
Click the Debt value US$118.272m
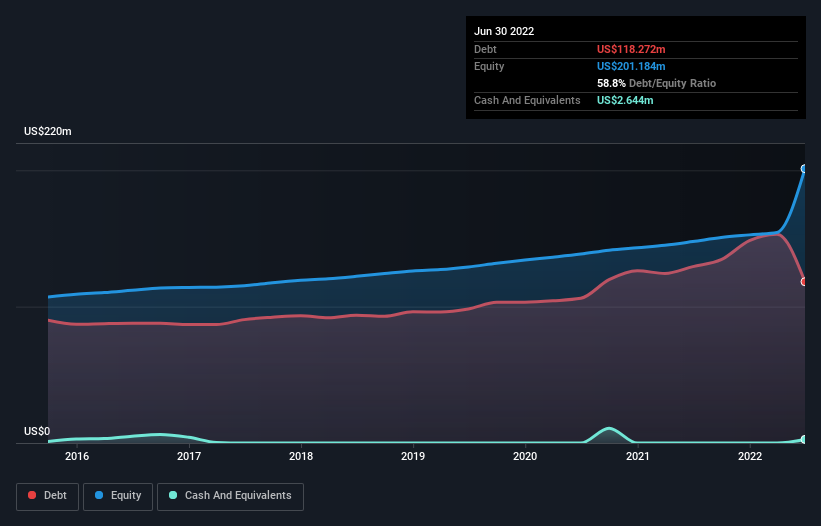(x=631, y=49)
